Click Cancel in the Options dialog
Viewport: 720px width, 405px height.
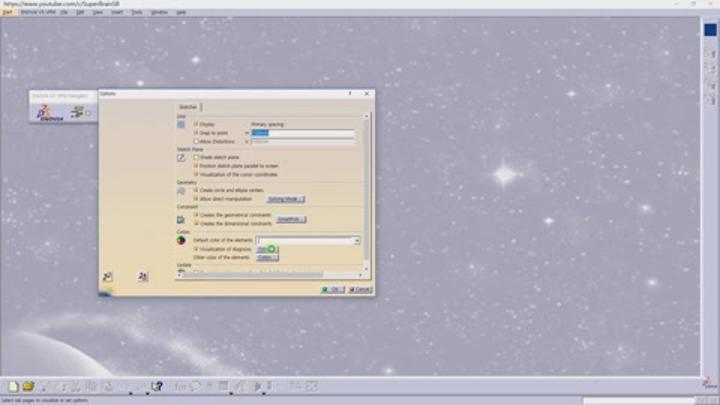click(x=360, y=290)
